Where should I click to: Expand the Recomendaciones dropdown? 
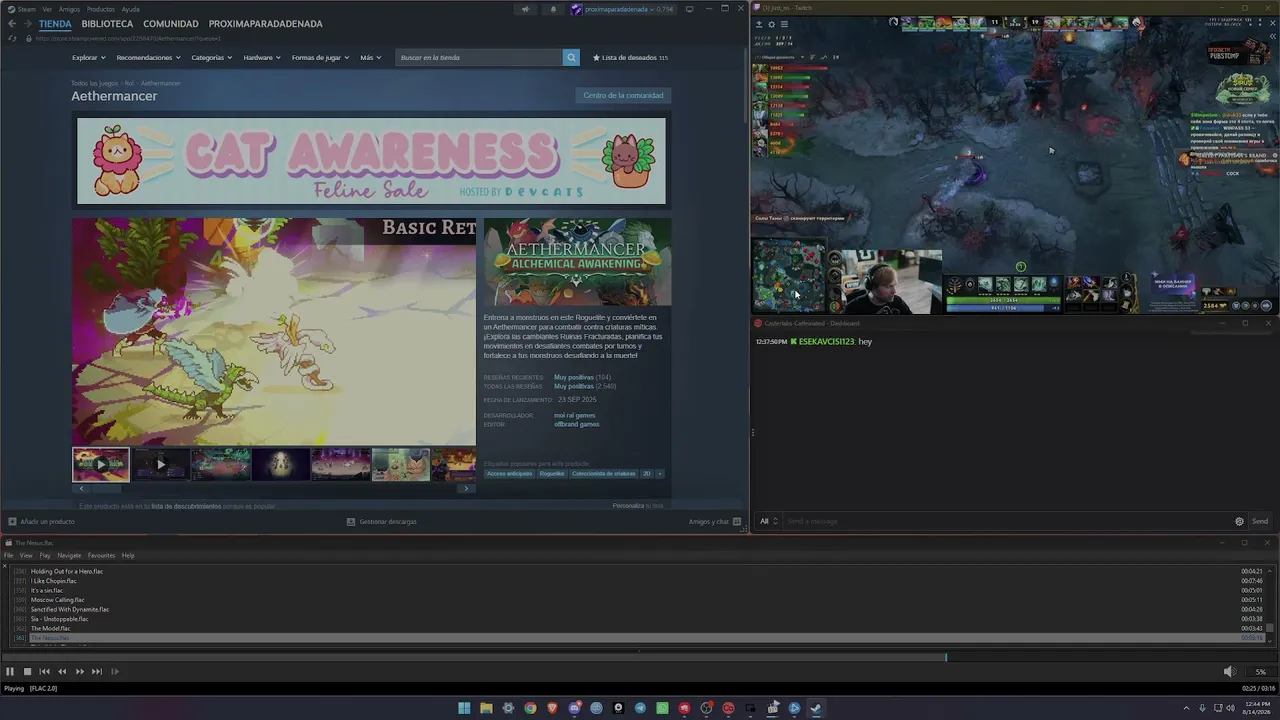[x=148, y=57]
